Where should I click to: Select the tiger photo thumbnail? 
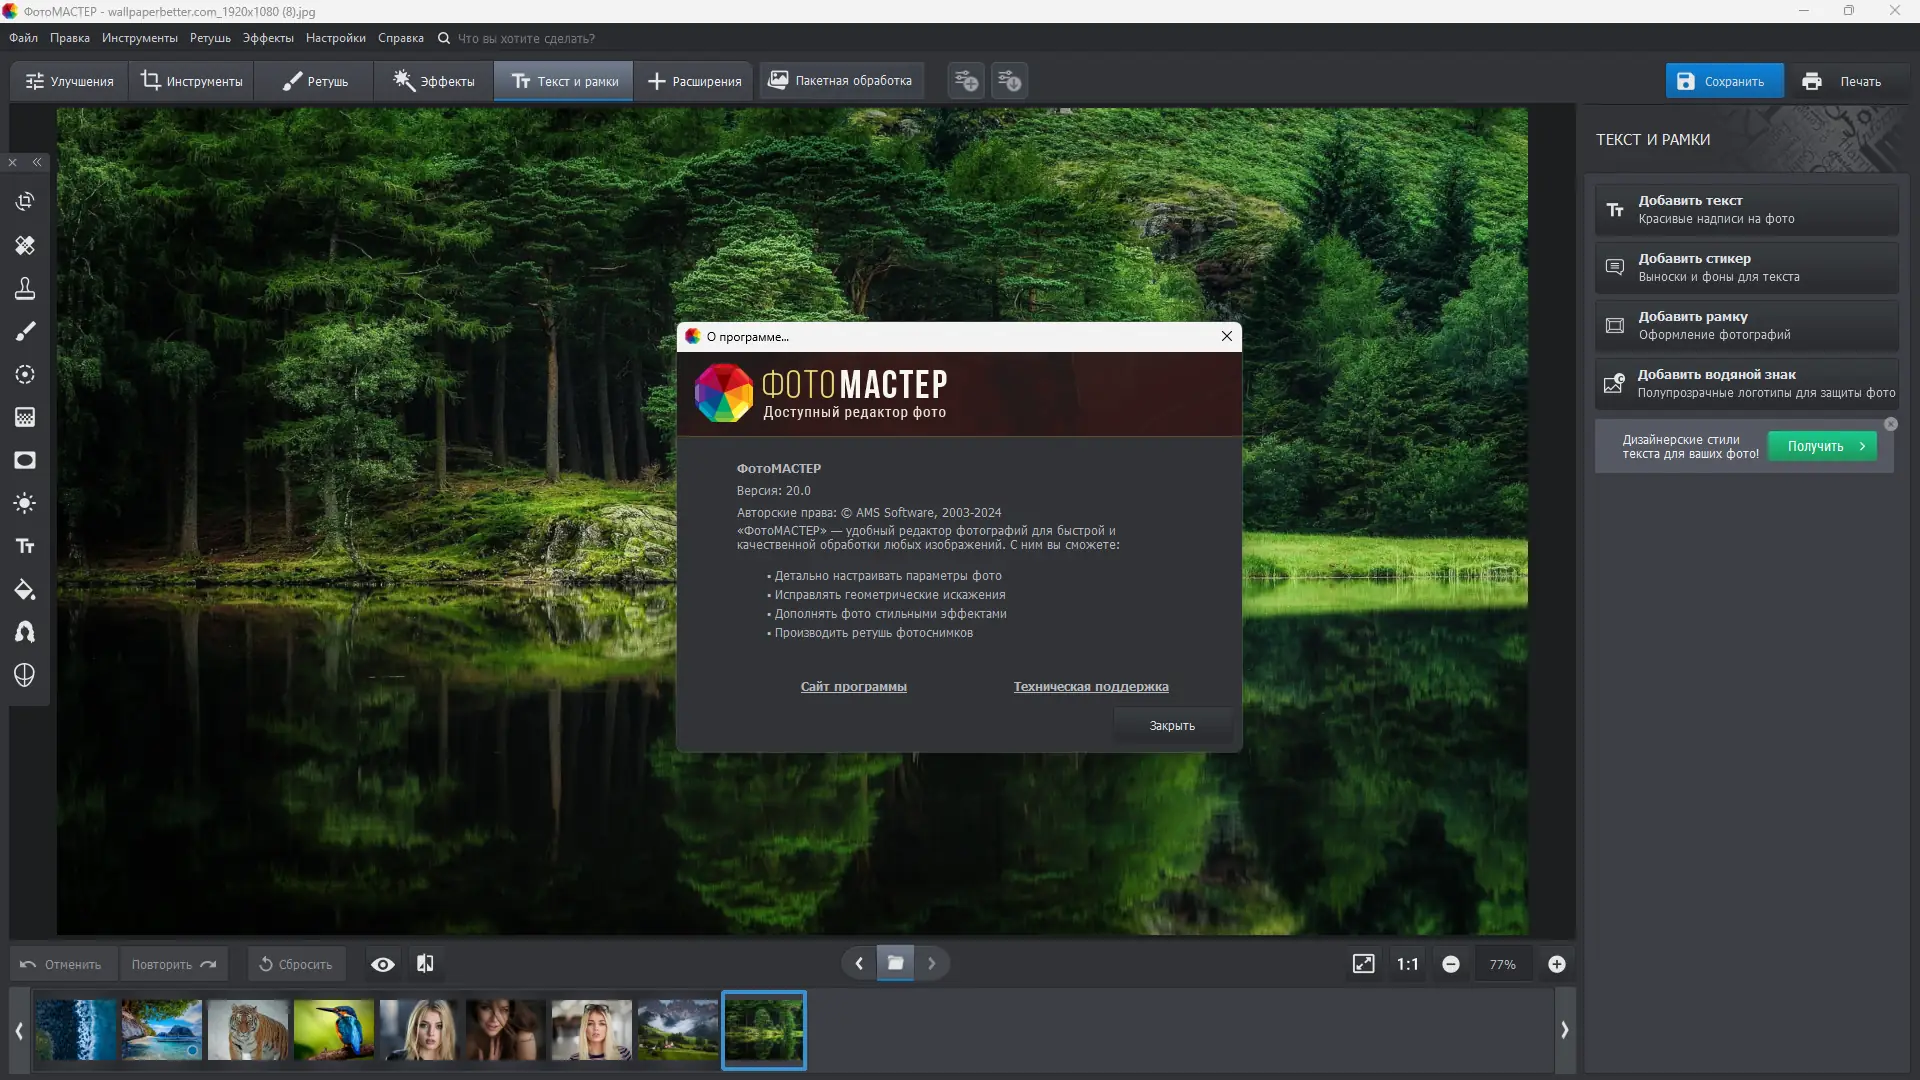point(248,1030)
